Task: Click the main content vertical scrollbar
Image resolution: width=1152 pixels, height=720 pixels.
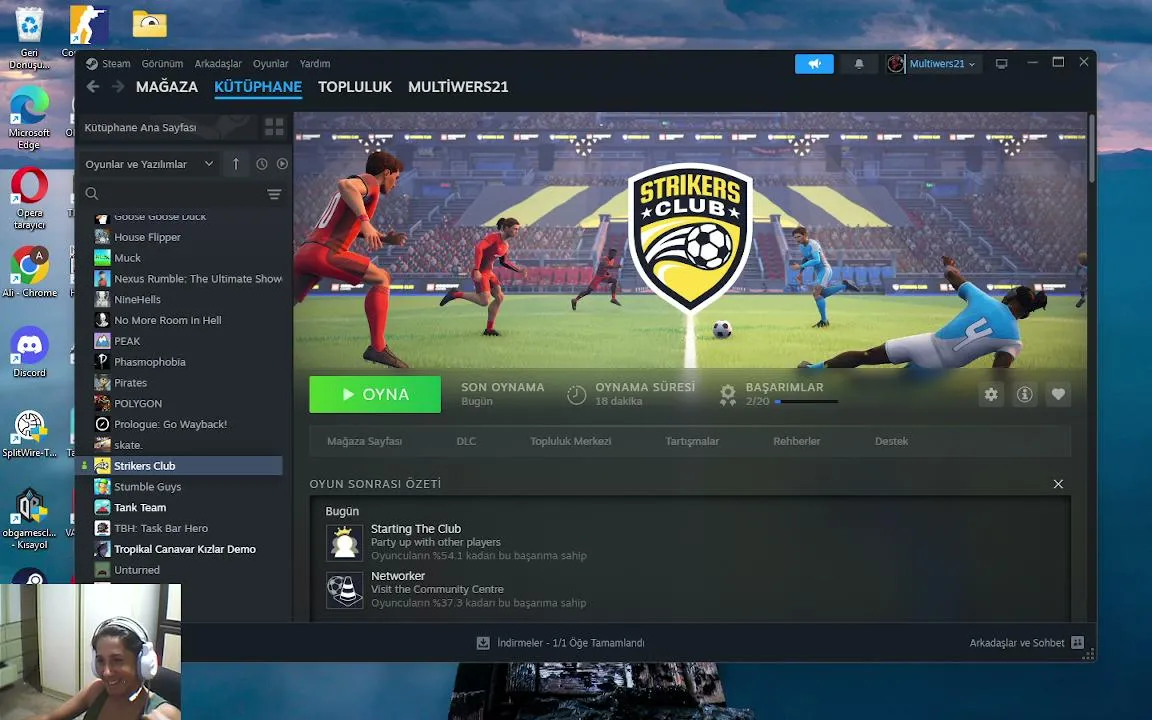Action: 1092,148
